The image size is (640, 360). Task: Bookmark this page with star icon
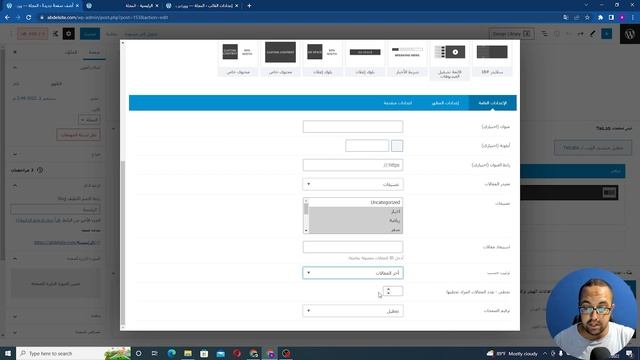pos(587,18)
